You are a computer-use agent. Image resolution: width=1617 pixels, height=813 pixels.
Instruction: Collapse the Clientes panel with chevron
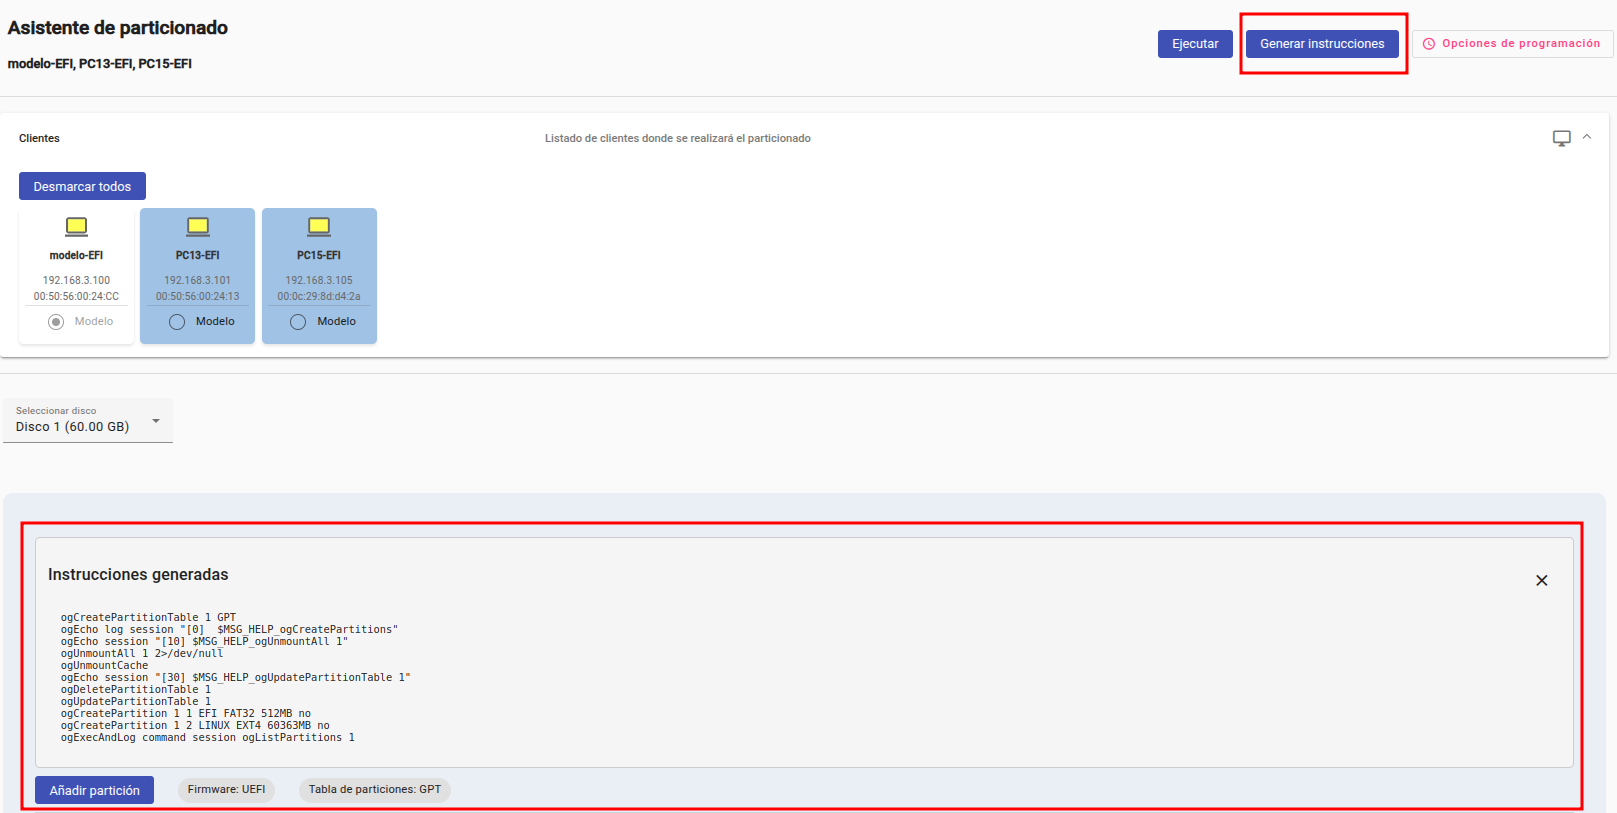[x=1587, y=137]
